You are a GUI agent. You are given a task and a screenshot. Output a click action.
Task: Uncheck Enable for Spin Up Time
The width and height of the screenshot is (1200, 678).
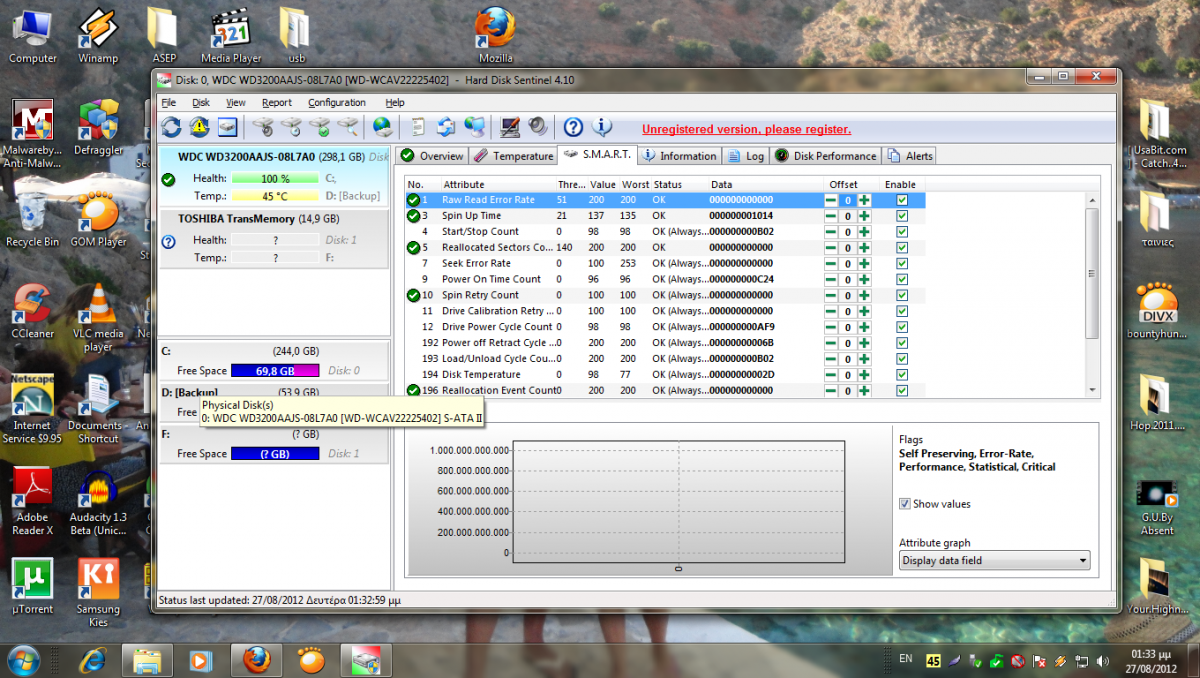click(x=902, y=216)
